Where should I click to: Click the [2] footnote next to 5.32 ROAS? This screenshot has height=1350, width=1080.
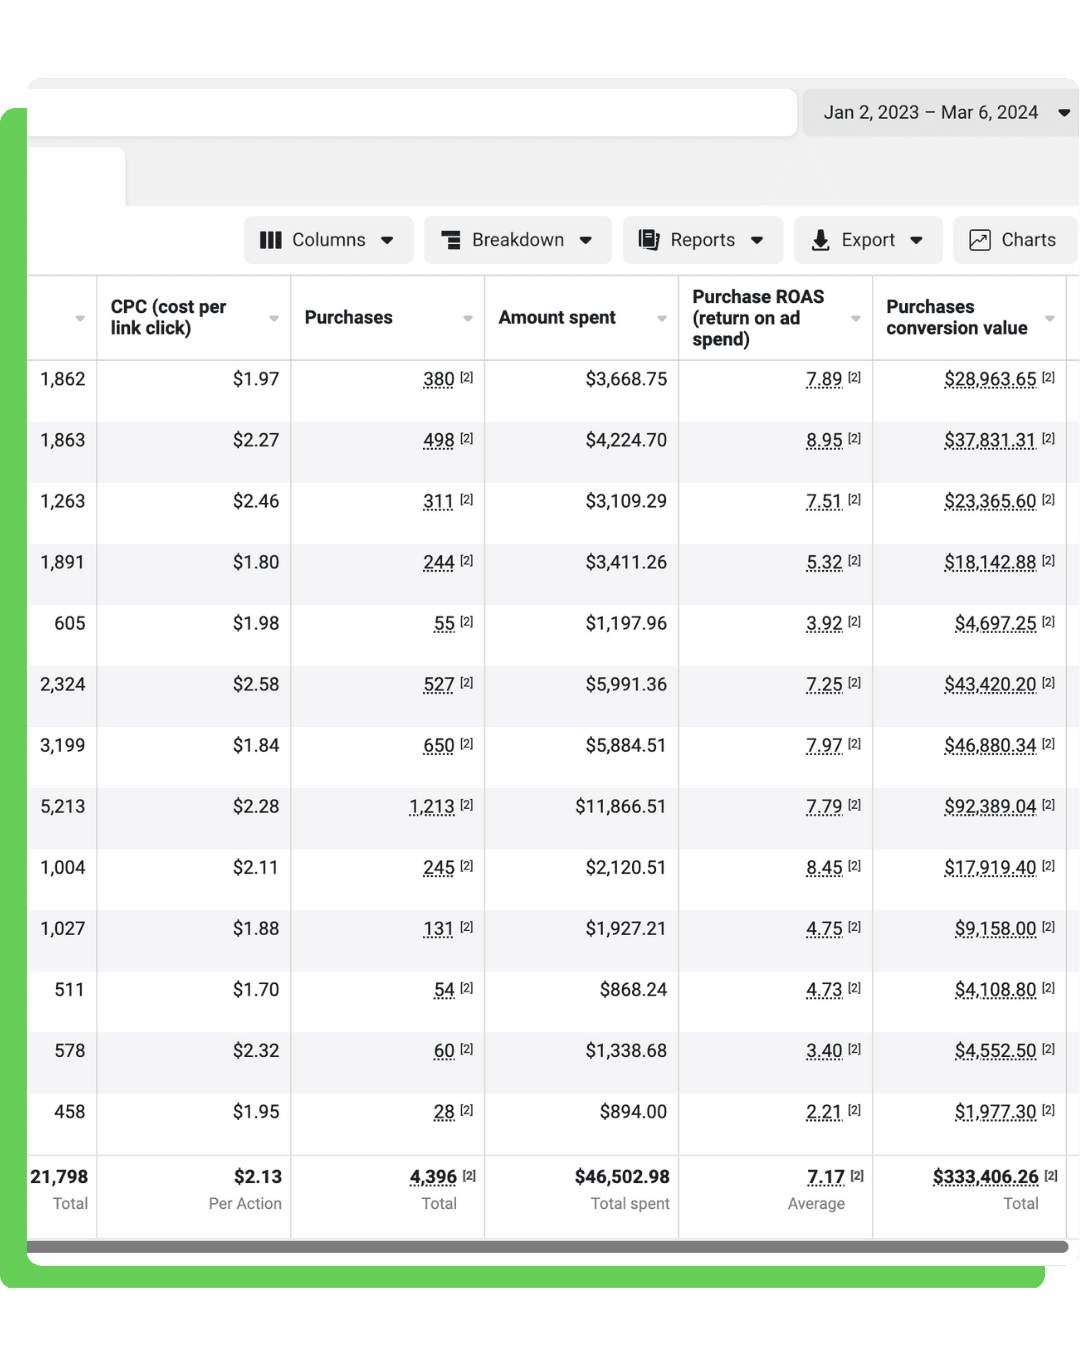(x=854, y=560)
